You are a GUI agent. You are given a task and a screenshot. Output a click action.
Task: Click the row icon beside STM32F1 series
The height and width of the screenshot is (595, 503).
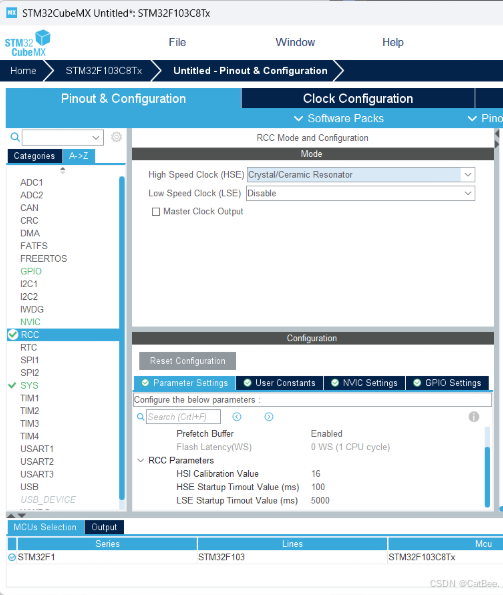tap(12, 557)
